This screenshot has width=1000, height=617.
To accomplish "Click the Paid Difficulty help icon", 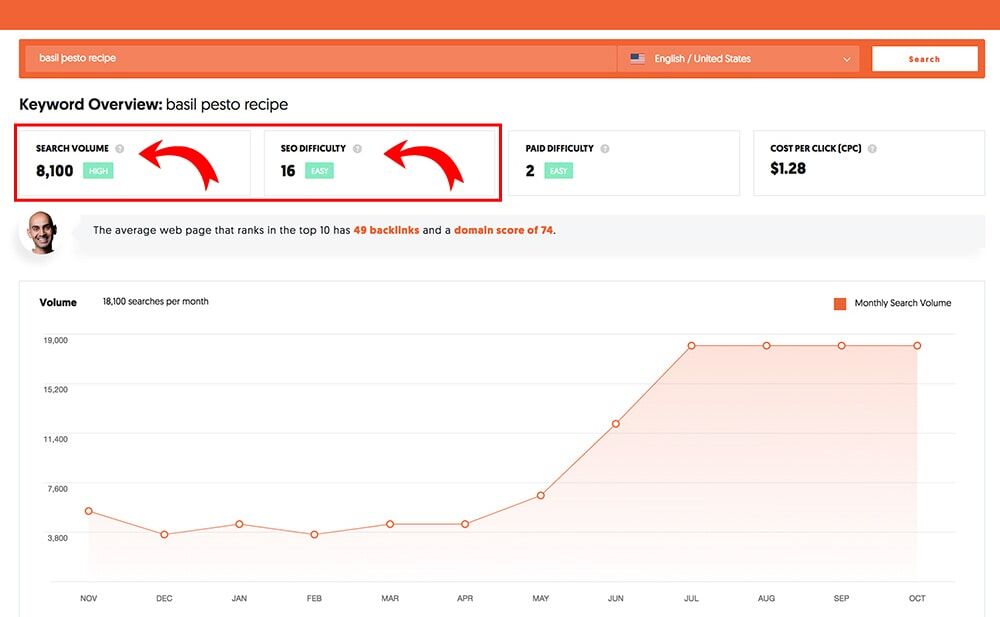I will (x=605, y=149).
